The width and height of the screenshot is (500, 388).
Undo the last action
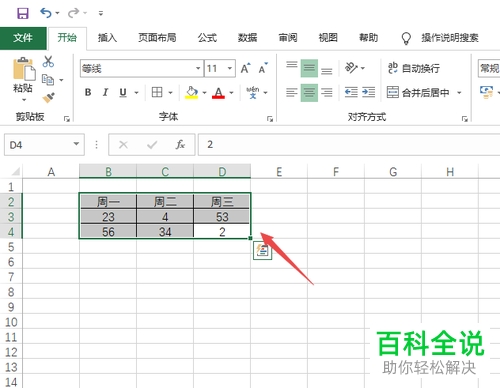46,13
